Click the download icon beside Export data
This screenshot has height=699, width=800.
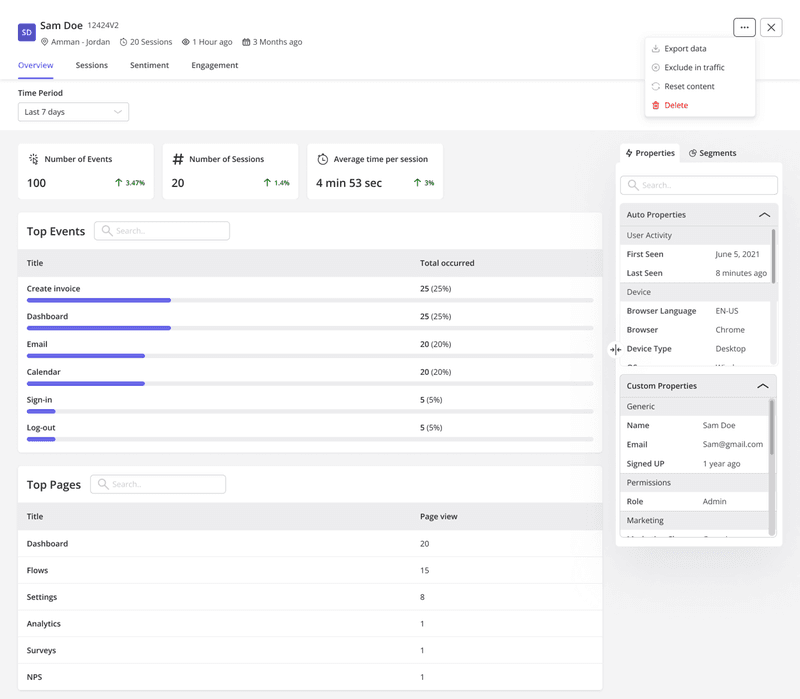click(x=656, y=47)
